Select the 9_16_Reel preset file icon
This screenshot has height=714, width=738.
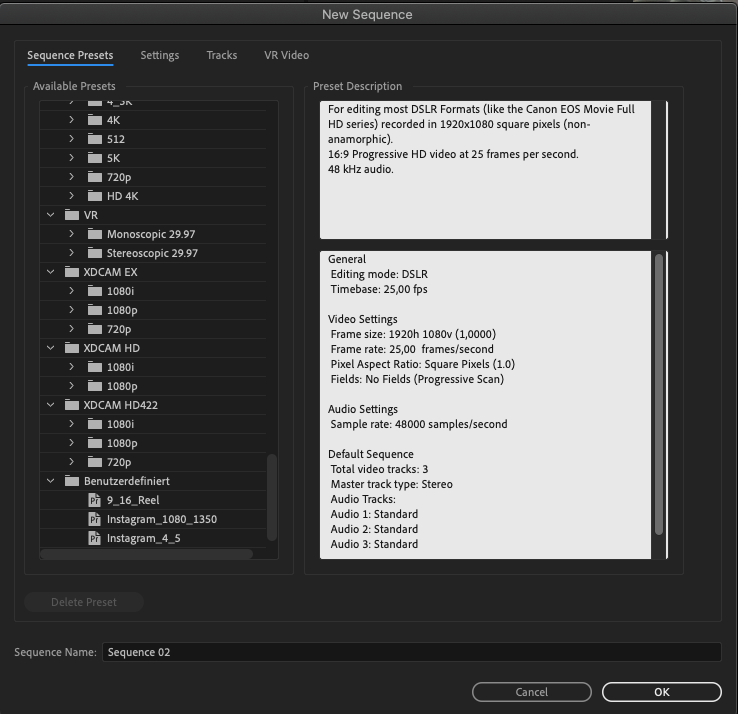point(95,500)
